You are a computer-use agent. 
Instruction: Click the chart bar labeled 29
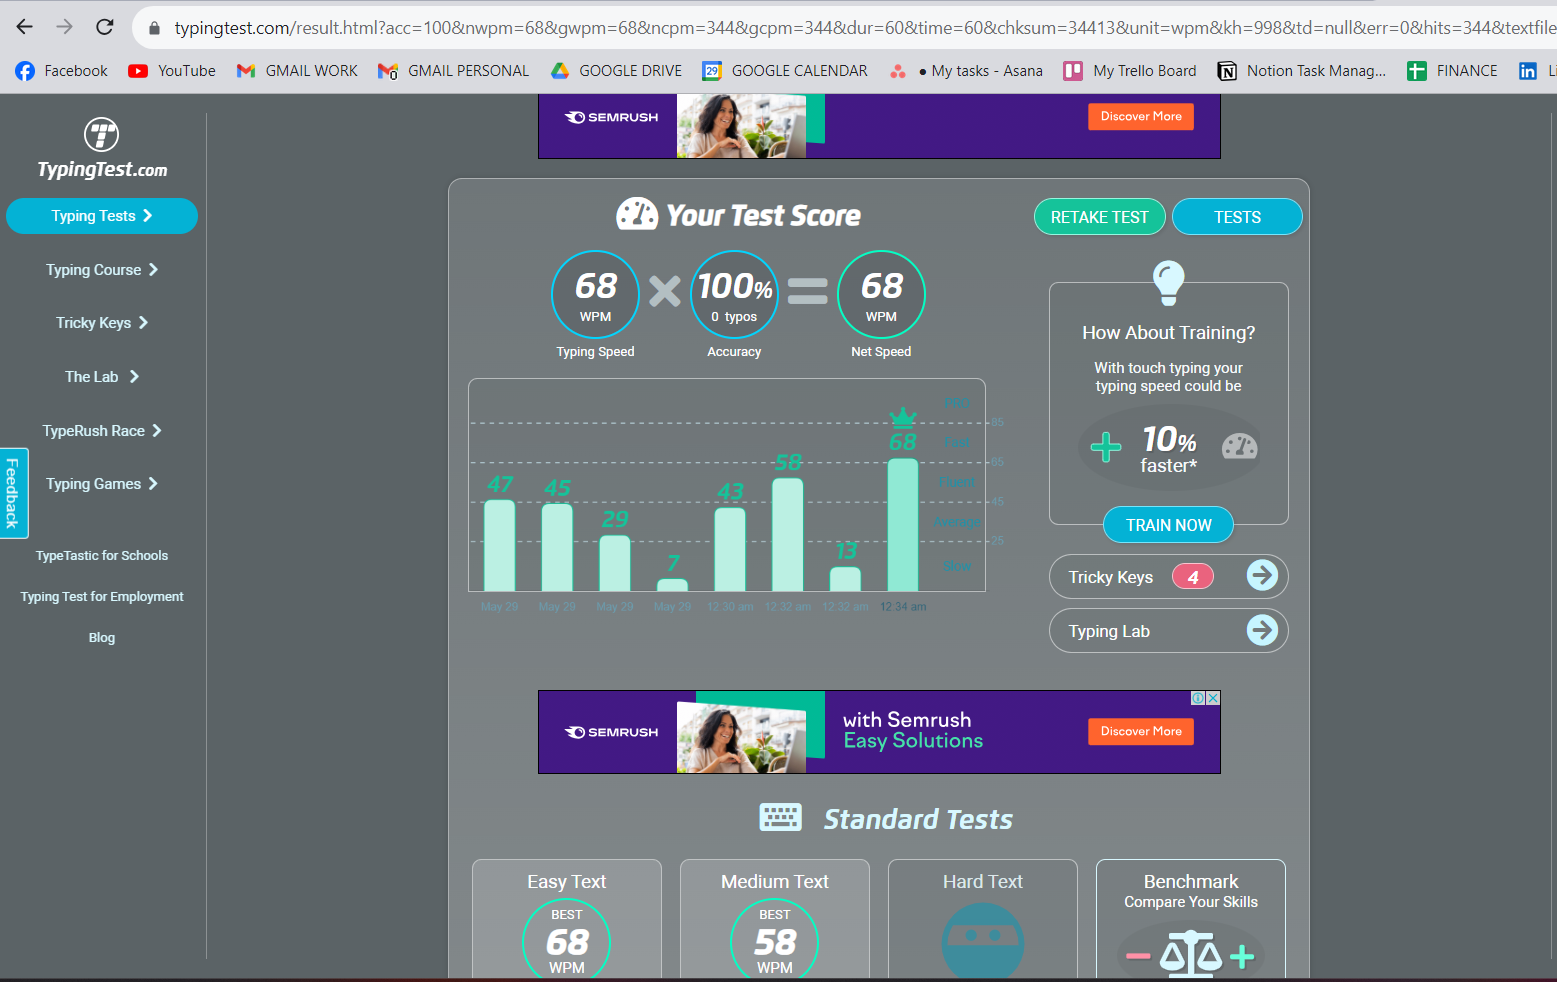tap(614, 564)
